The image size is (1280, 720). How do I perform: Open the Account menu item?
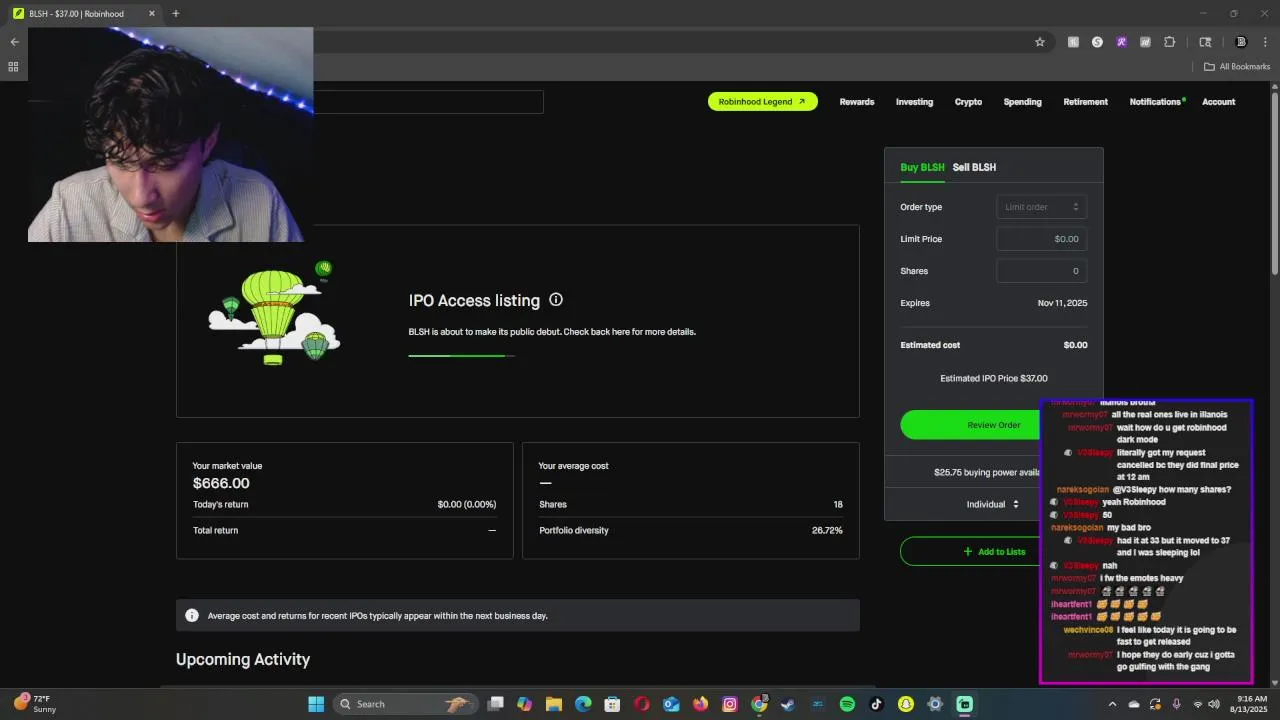click(x=1218, y=102)
